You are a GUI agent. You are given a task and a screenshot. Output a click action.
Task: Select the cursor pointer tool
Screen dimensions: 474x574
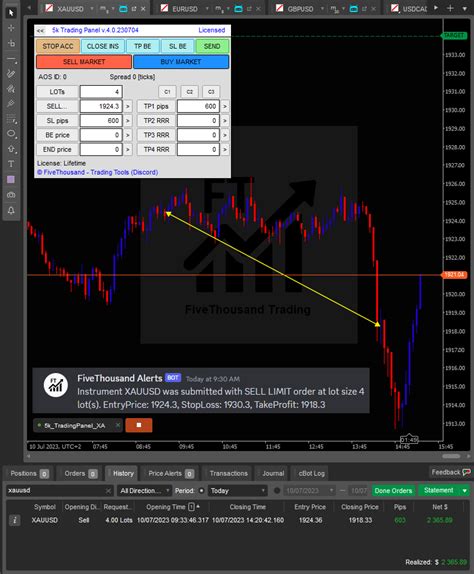pyautogui.click(x=11, y=13)
